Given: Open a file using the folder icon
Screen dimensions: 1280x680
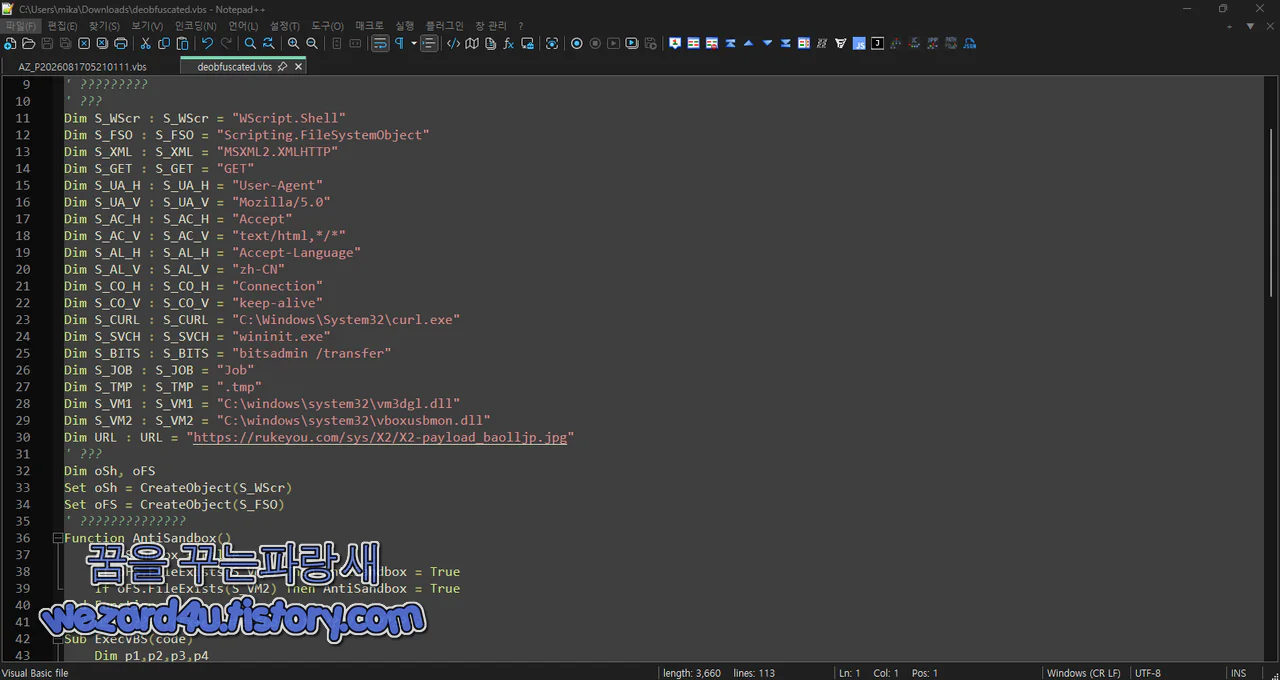Looking at the screenshot, I should click(x=29, y=43).
